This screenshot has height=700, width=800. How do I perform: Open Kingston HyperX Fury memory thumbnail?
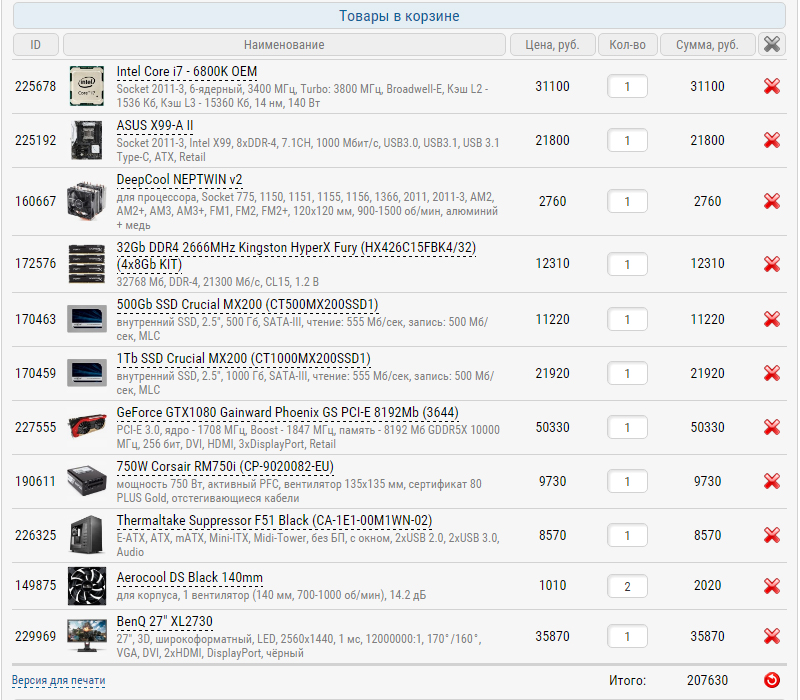click(87, 264)
